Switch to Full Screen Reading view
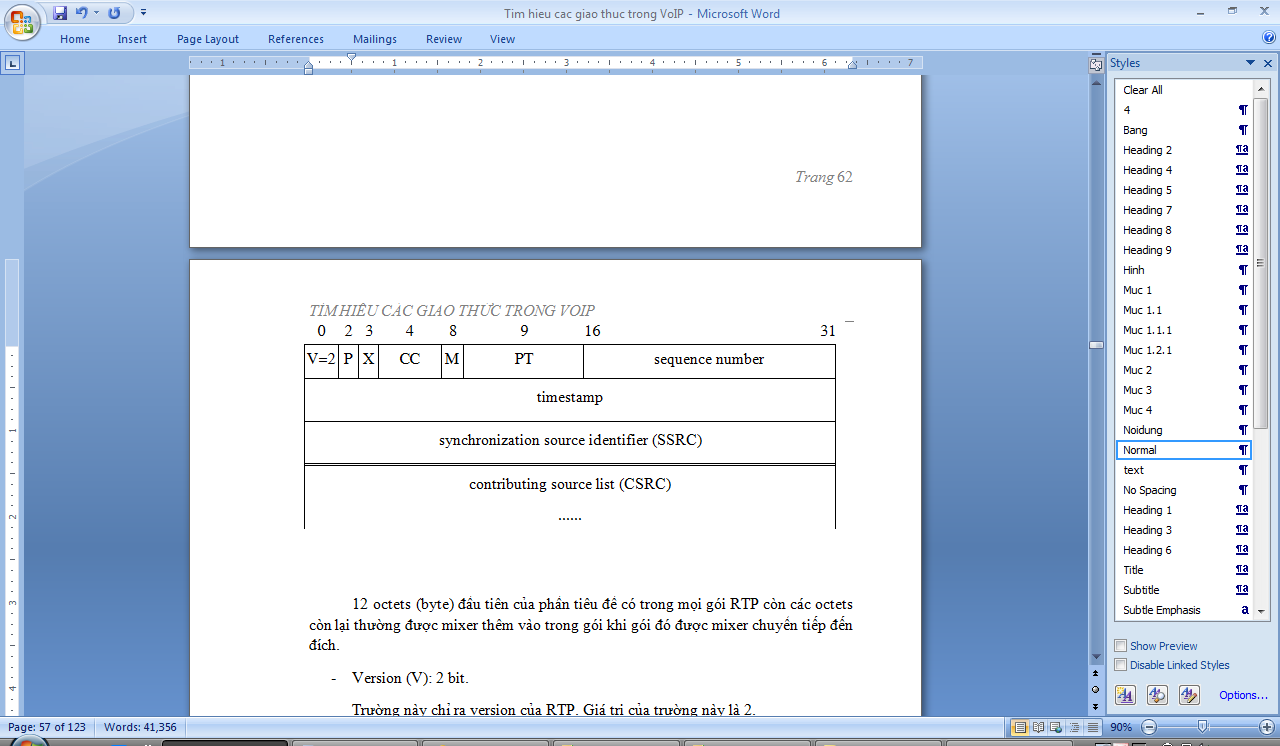Viewport: 1280px width, 746px height. (x=1039, y=727)
